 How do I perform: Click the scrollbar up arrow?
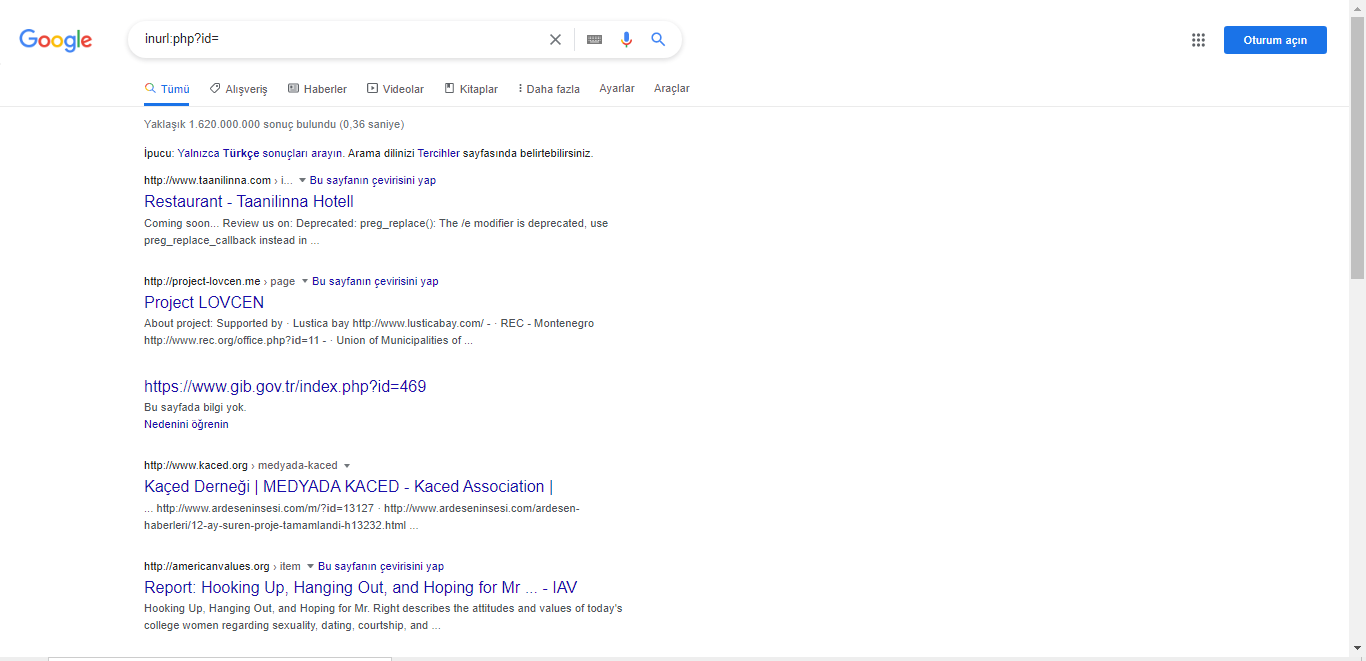pyautogui.click(x=1358, y=8)
